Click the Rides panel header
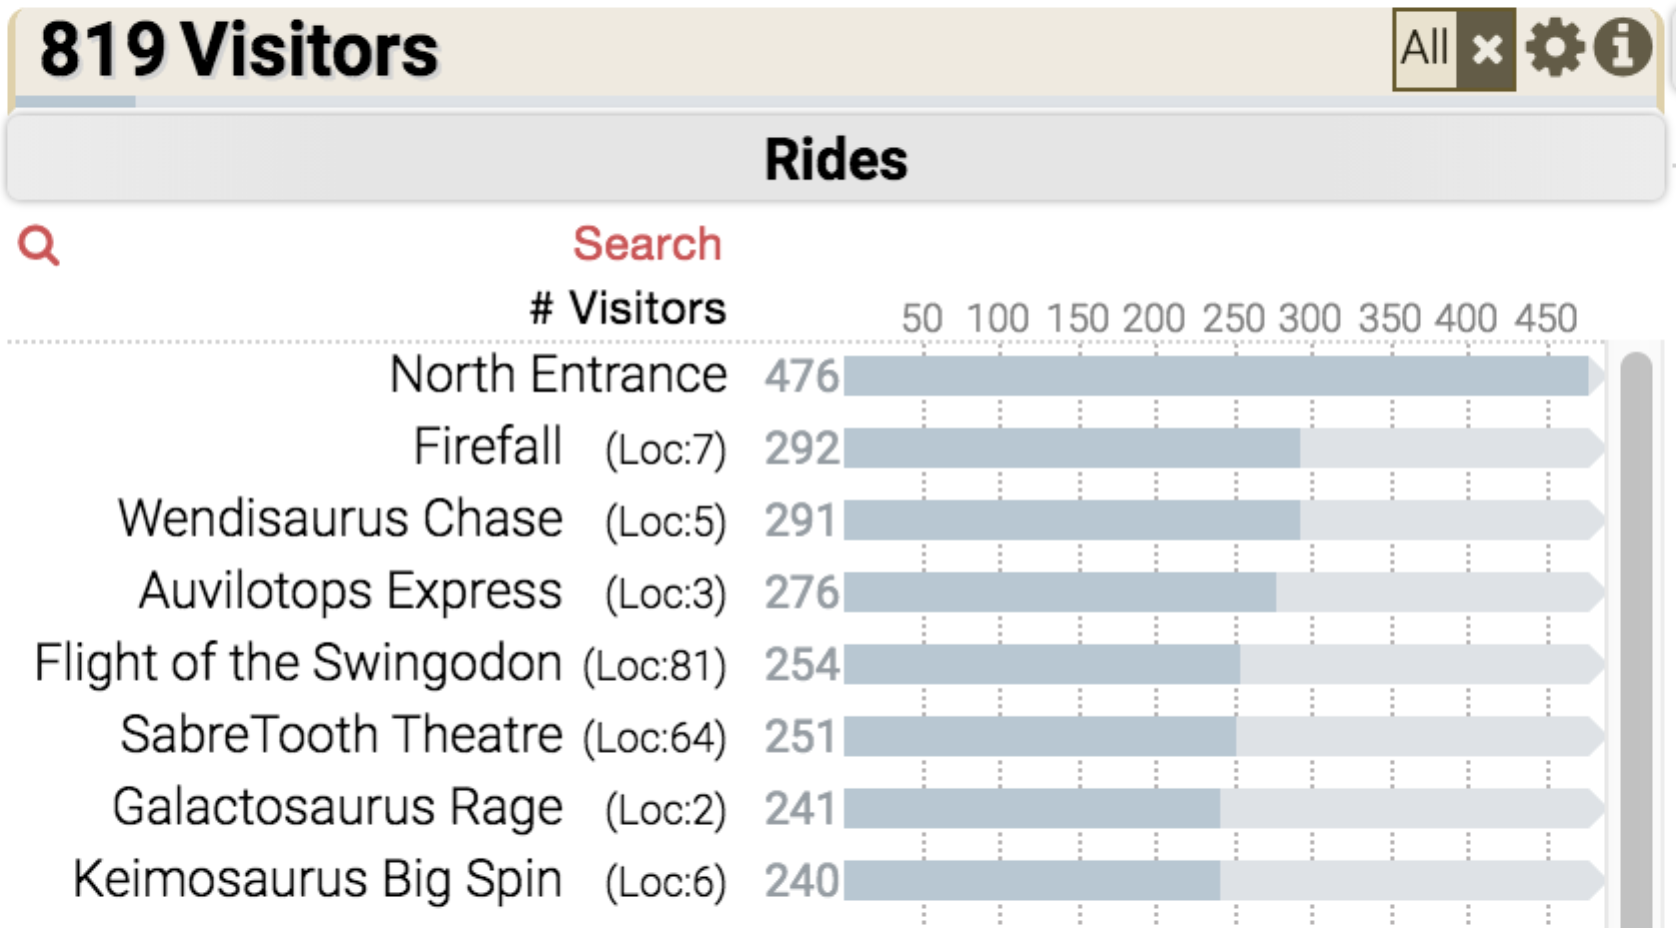The height and width of the screenshot is (928, 1676). [x=836, y=158]
